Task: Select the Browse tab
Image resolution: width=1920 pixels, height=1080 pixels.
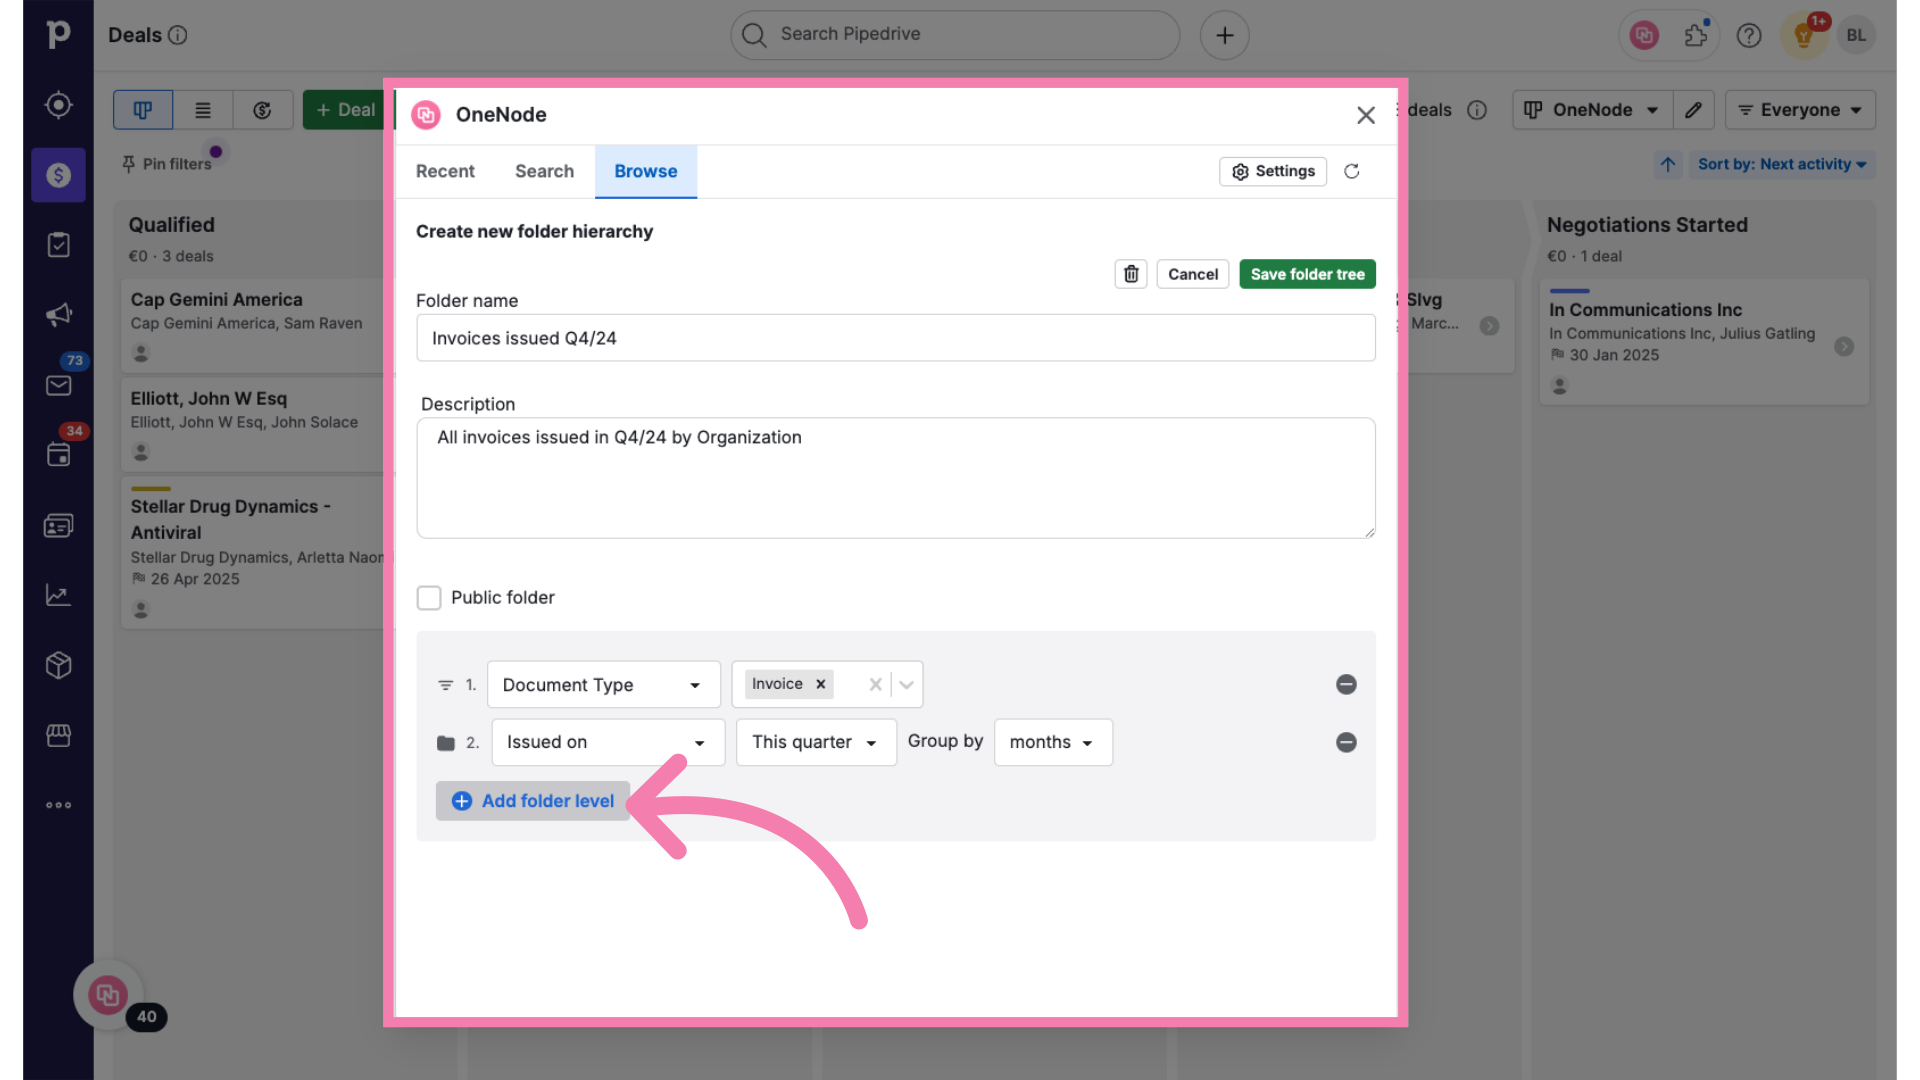Action: [x=646, y=172]
